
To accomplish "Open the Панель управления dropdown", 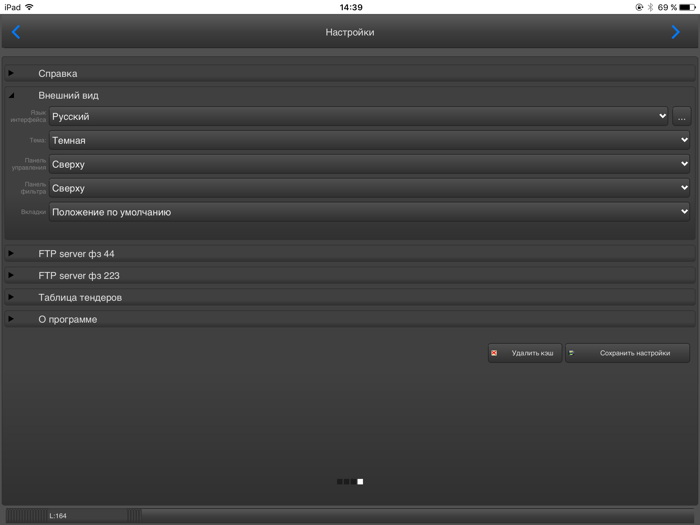I will pos(369,164).
